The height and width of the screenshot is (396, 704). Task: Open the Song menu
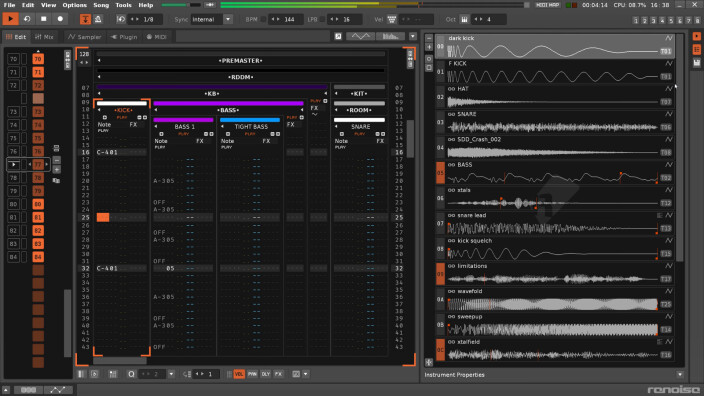click(x=101, y=5)
